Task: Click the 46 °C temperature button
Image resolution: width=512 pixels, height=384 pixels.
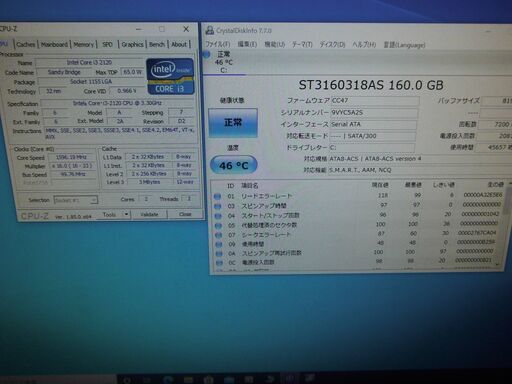Action: 234,165
